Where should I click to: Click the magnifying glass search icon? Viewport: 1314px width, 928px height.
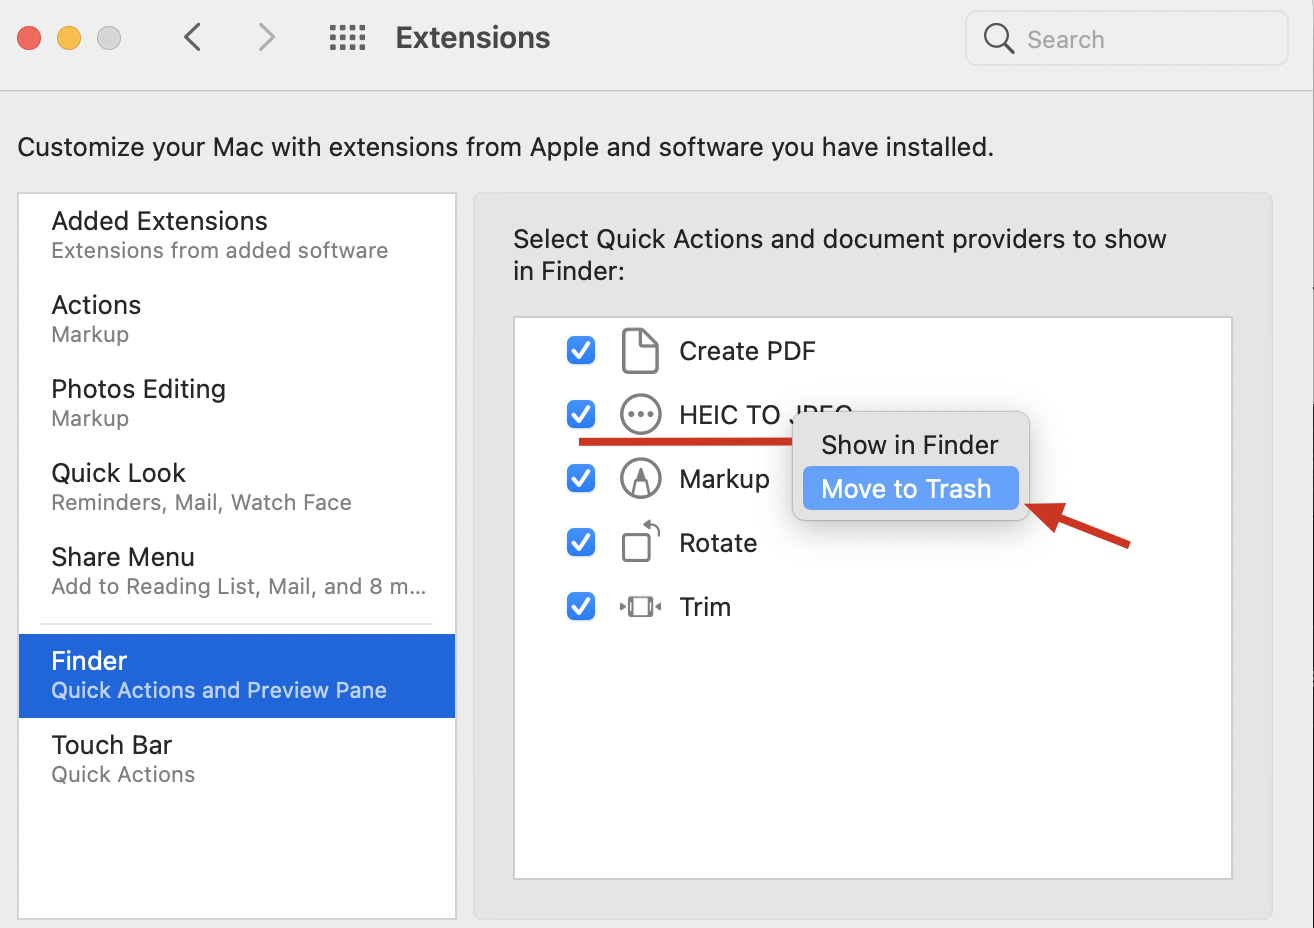pyautogui.click(x=999, y=39)
